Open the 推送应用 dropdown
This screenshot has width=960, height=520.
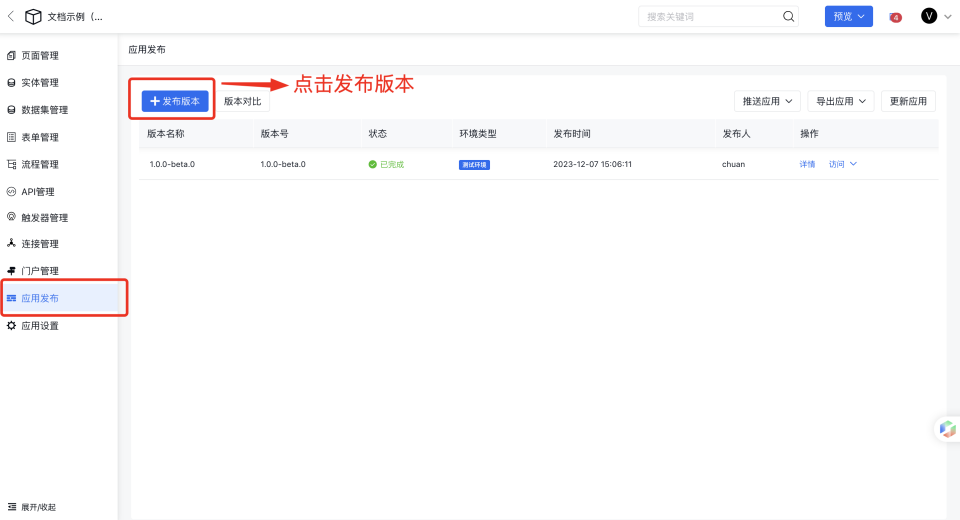(767, 101)
